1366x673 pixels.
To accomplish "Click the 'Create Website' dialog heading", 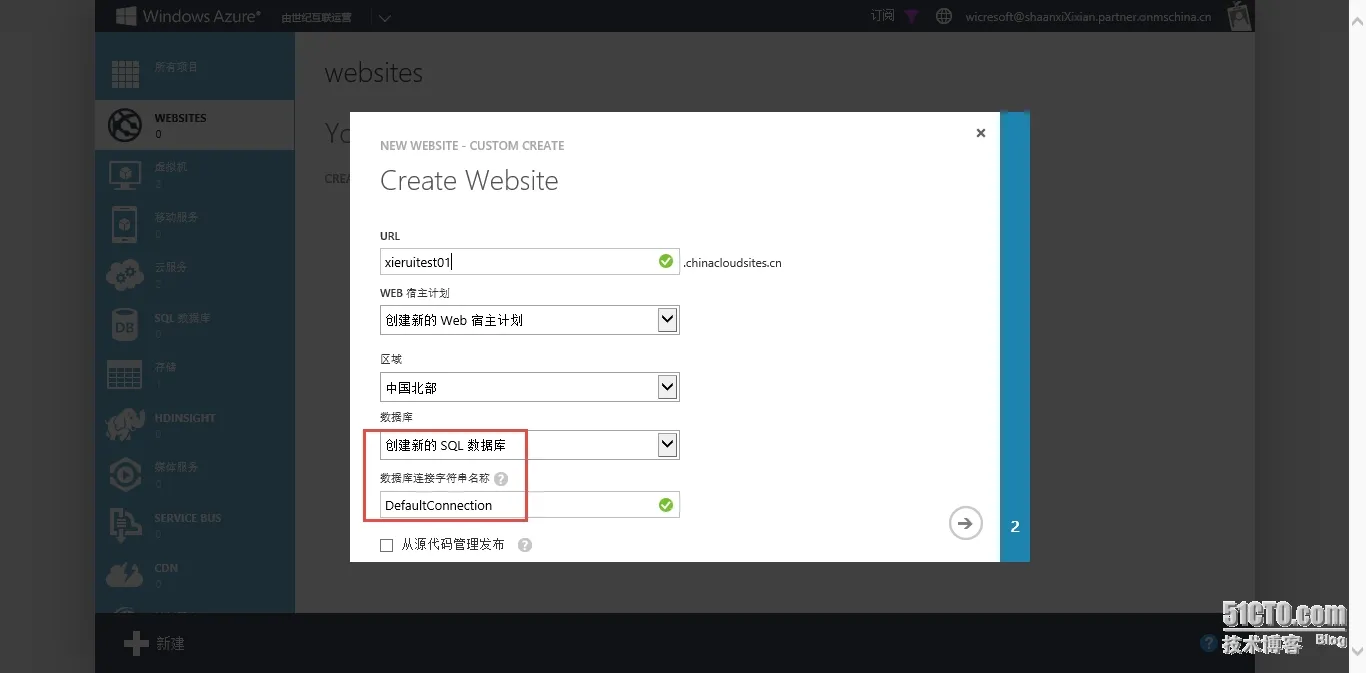I will coord(469,181).
